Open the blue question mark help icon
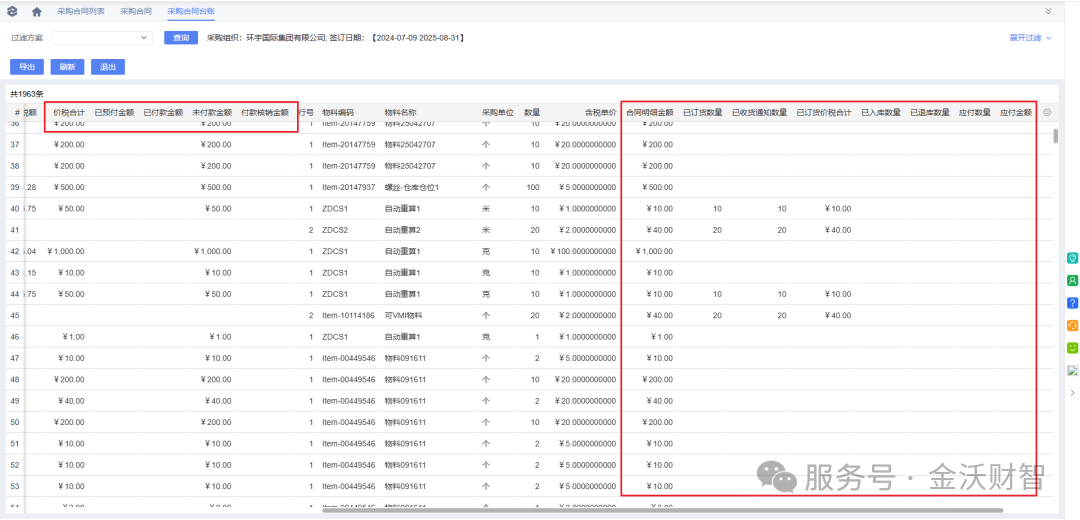1080x520 pixels. 1072,302
